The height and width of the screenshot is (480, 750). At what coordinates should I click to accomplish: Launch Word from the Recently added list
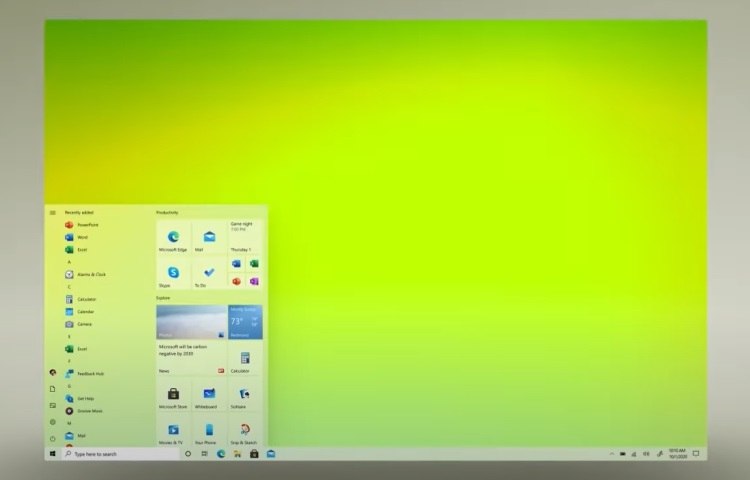click(77, 237)
